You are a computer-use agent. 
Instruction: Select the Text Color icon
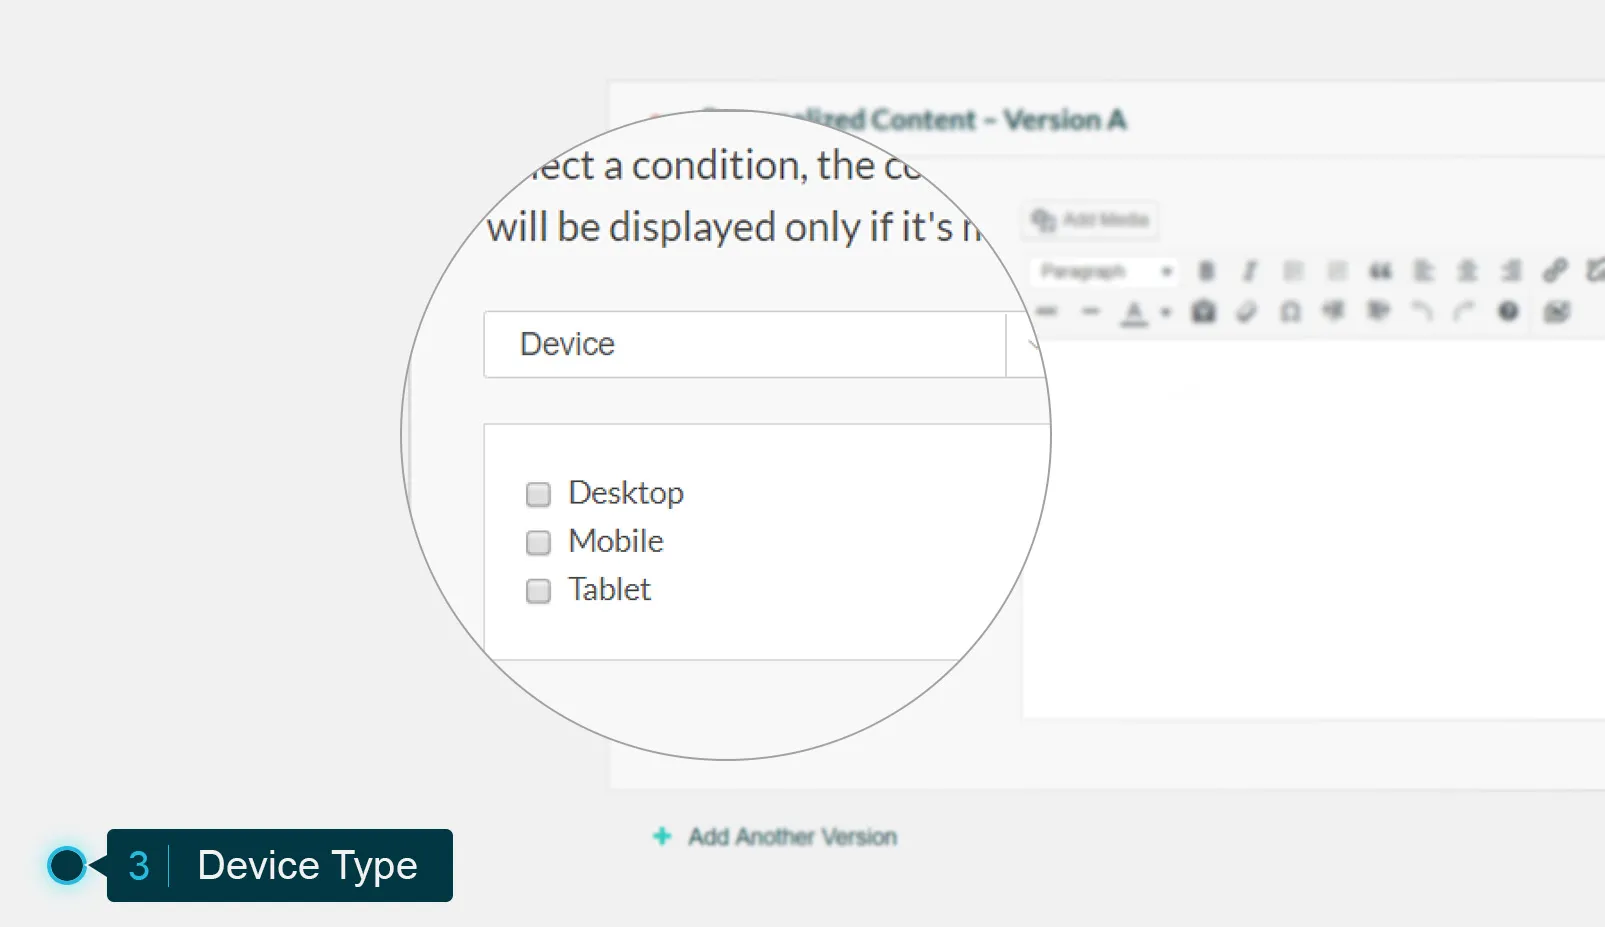[x=1135, y=312]
